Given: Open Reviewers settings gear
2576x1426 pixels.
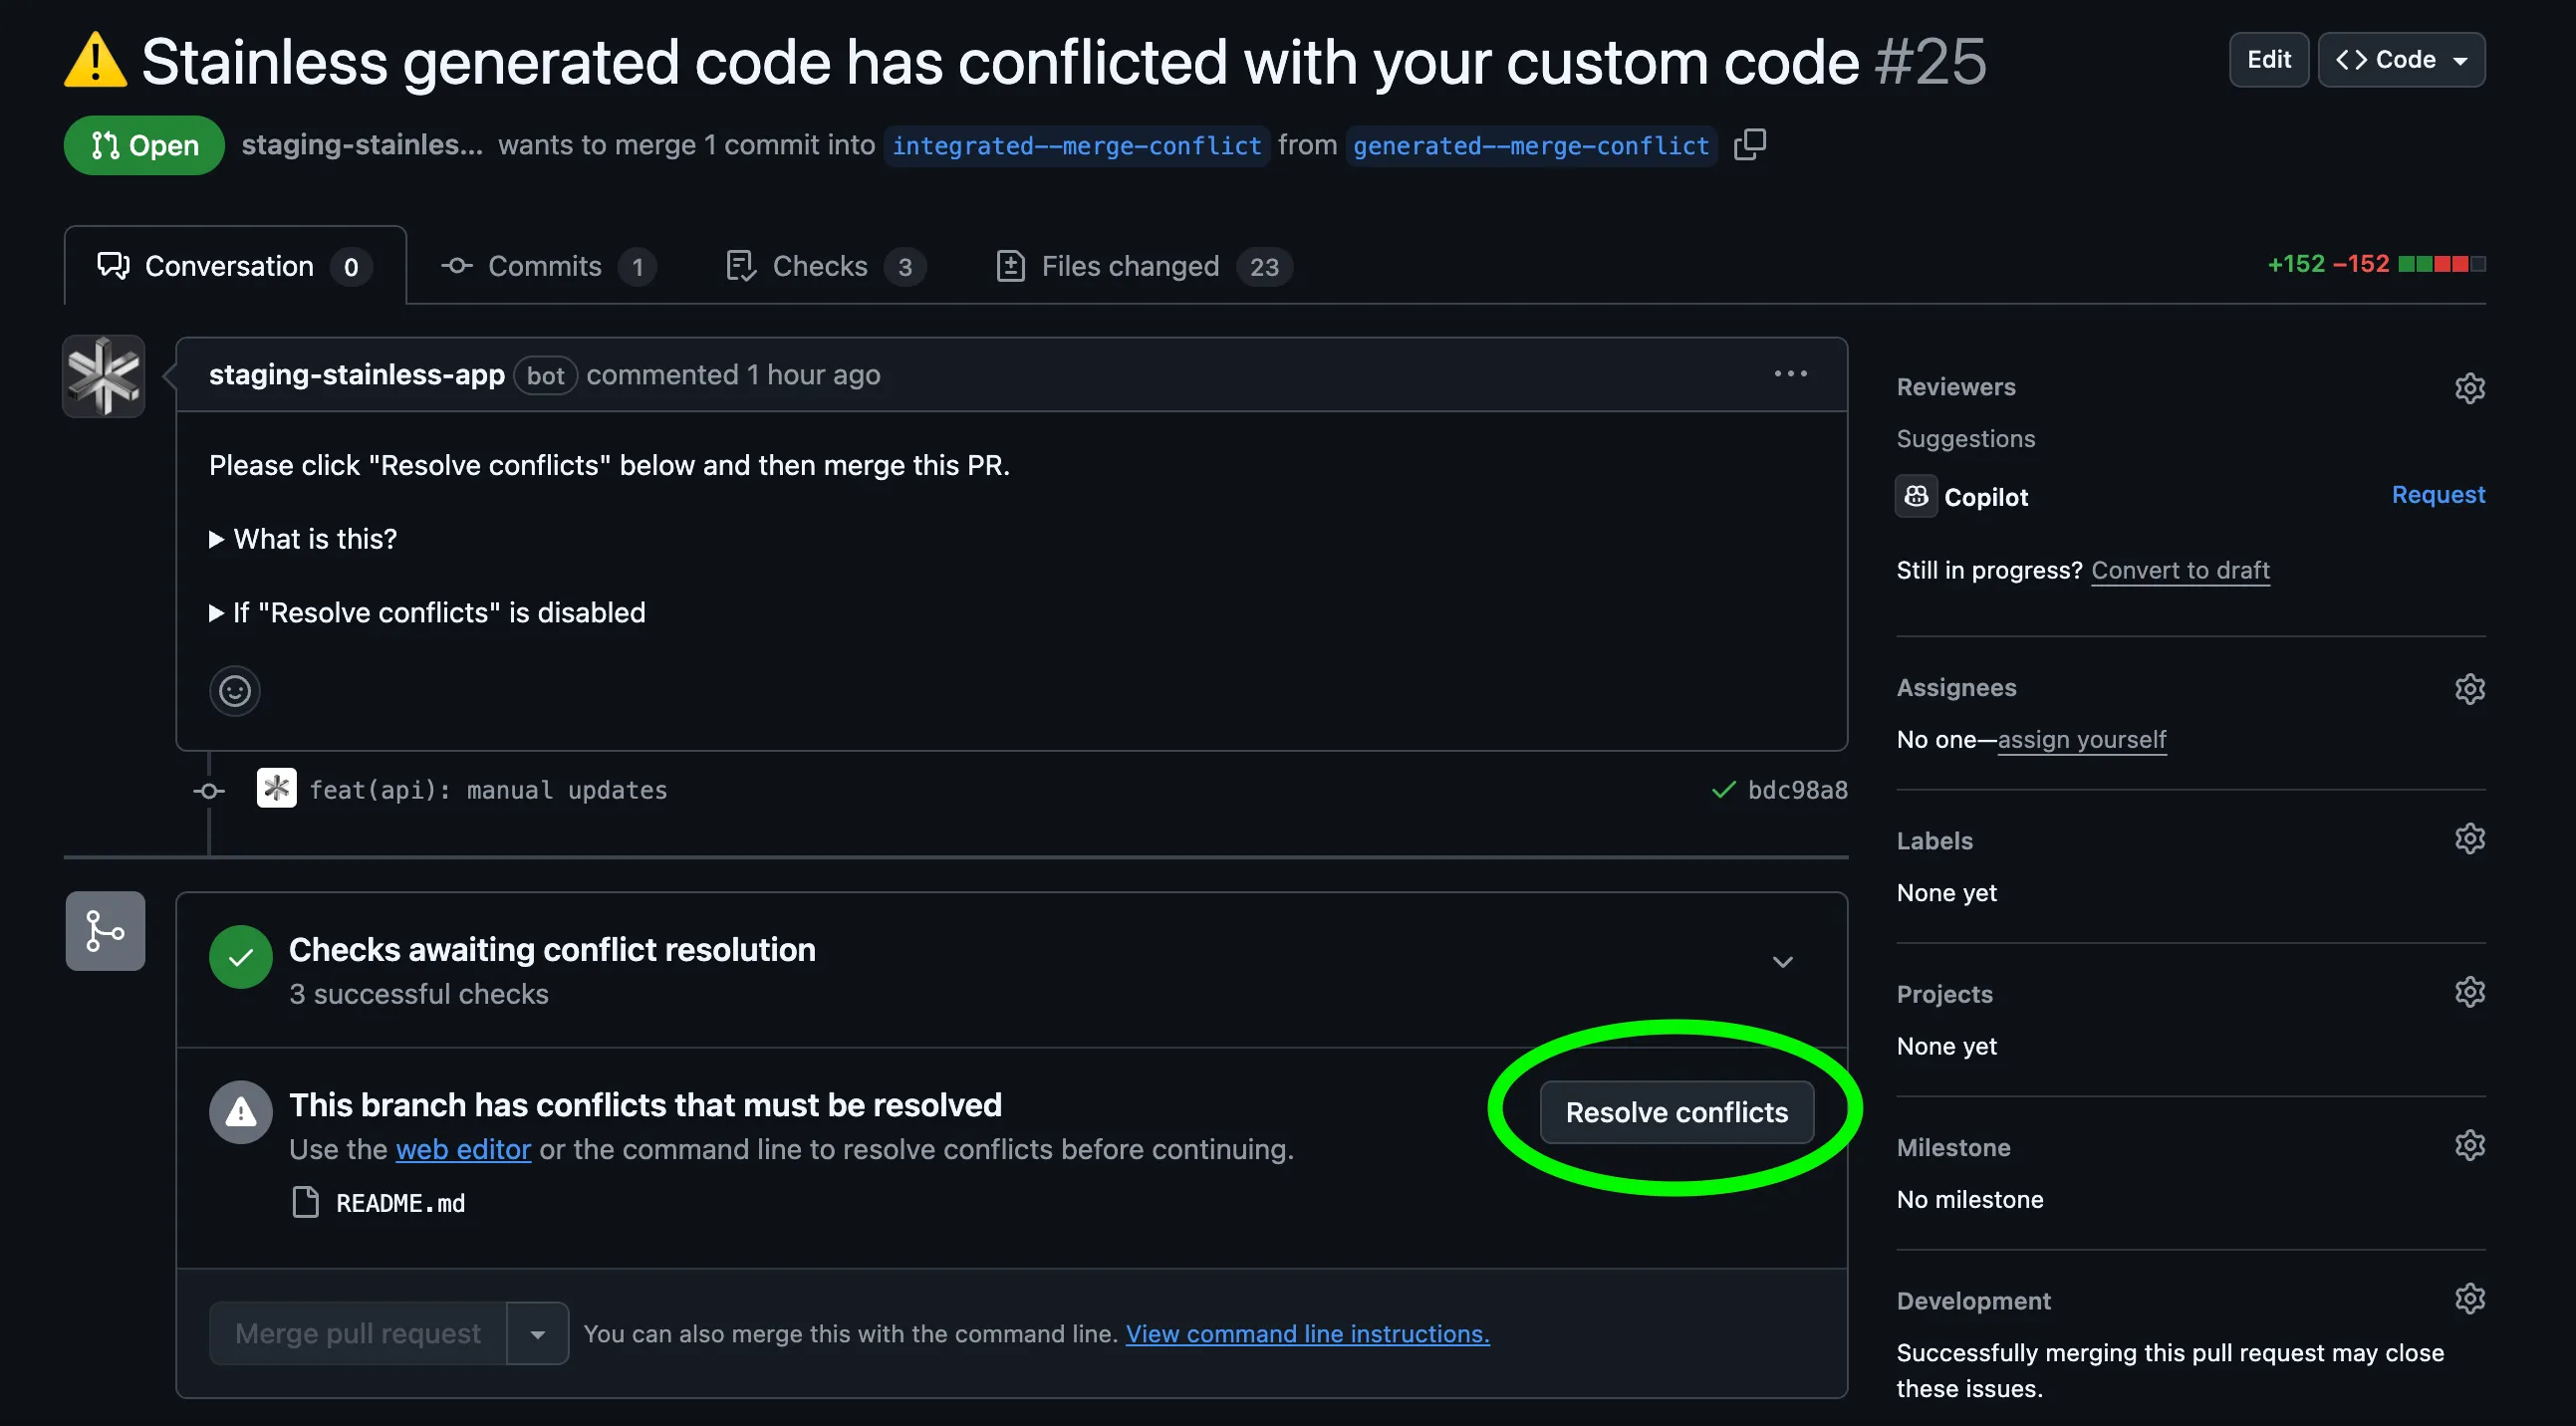Looking at the screenshot, I should coord(2470,389).
